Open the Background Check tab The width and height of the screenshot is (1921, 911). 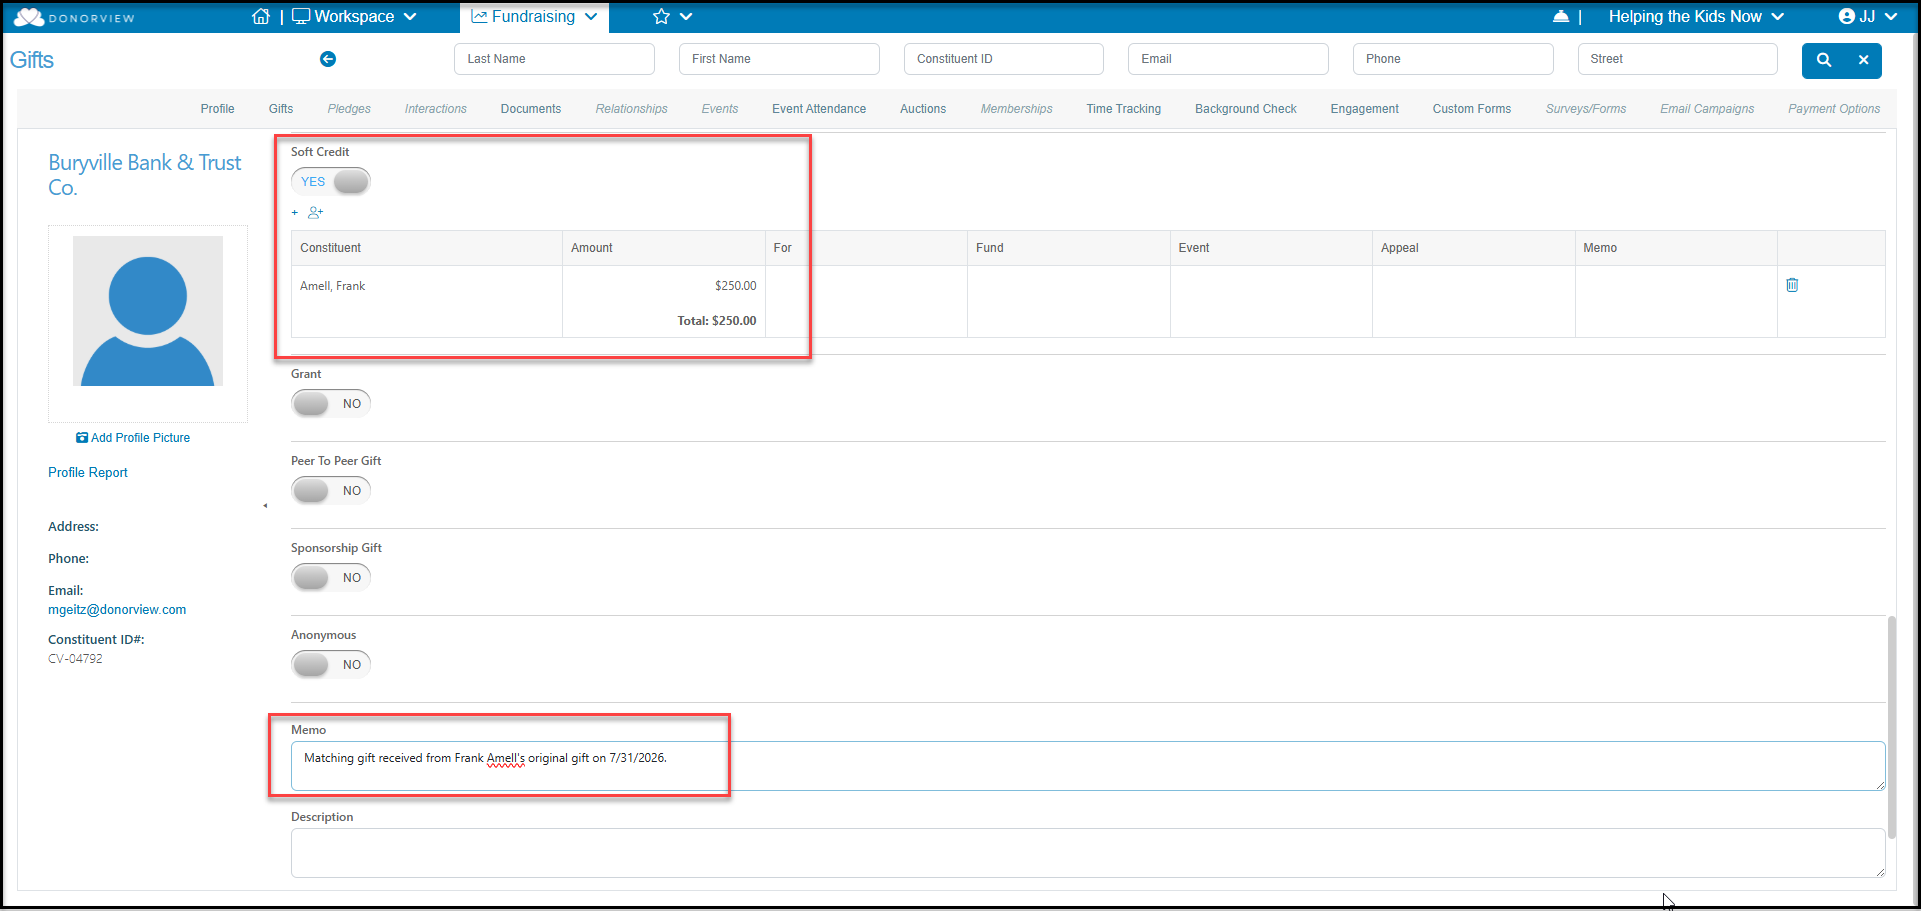(x=1246, y=109)
